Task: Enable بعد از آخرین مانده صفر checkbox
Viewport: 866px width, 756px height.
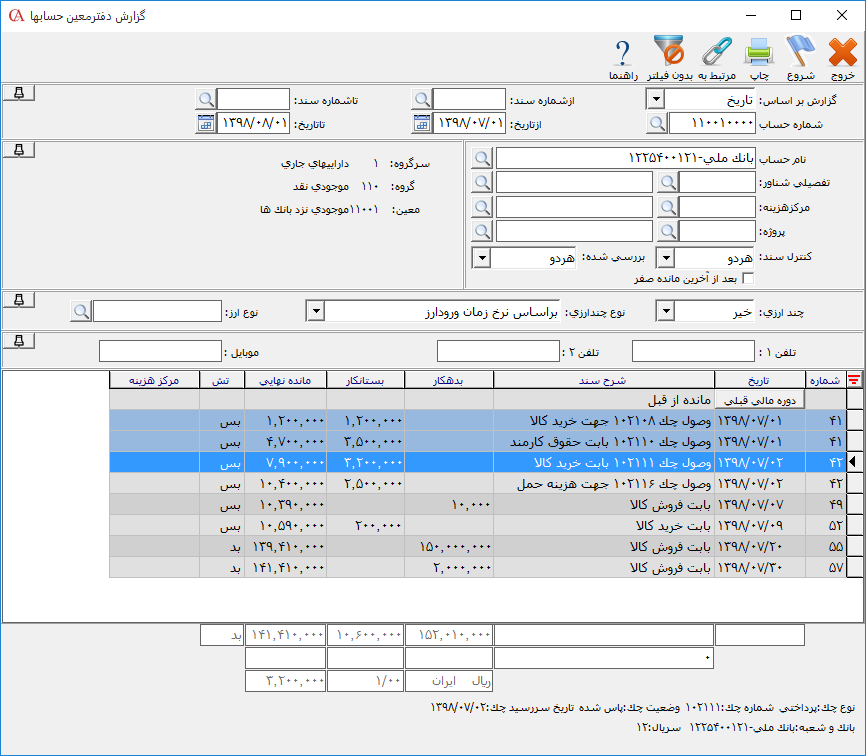Action: [x=747, y=279]
